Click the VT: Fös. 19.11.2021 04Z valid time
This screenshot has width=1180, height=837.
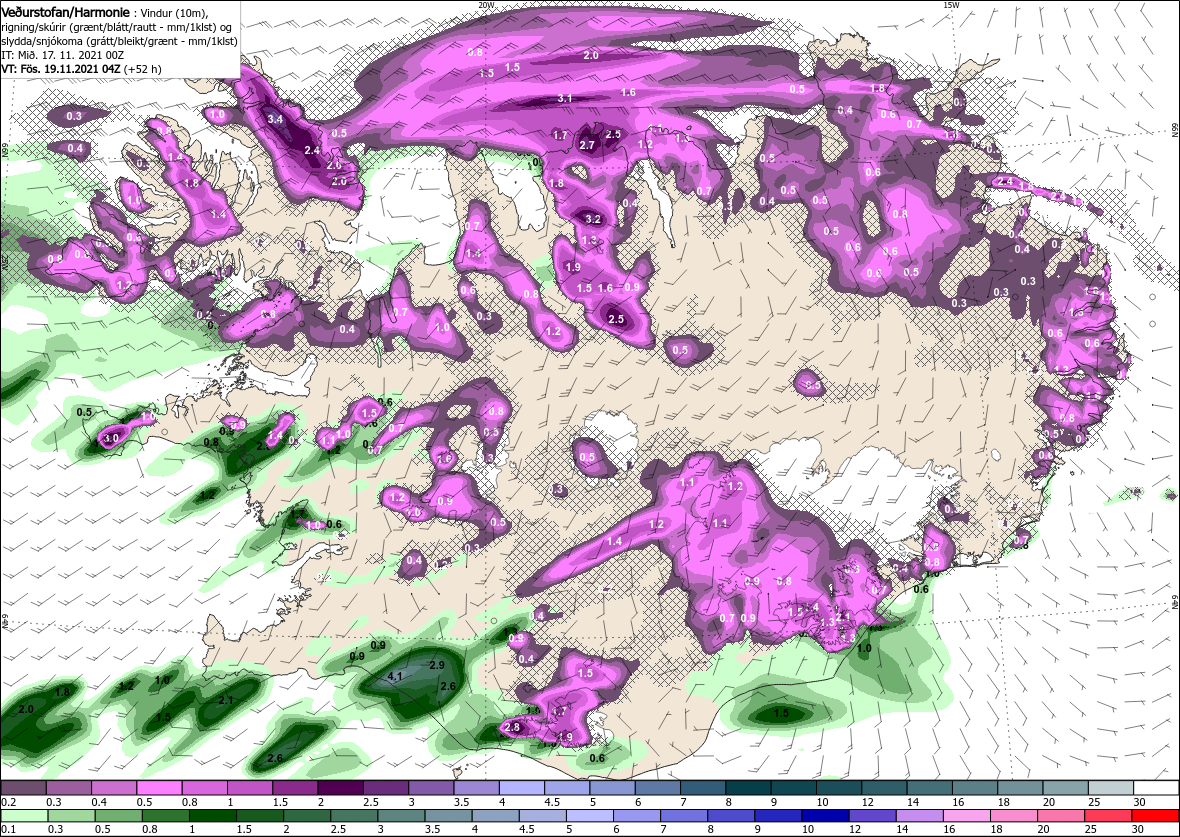(x=62, y=68)
